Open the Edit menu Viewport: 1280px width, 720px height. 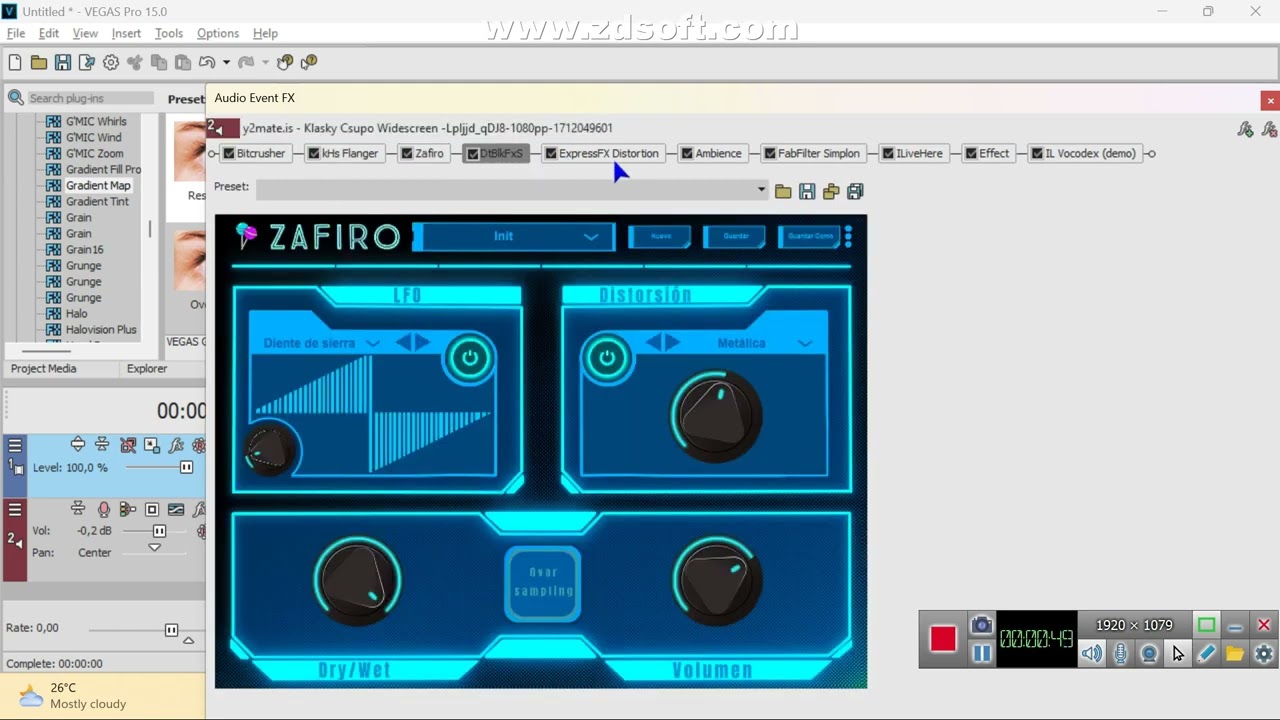tap(49, 33)
